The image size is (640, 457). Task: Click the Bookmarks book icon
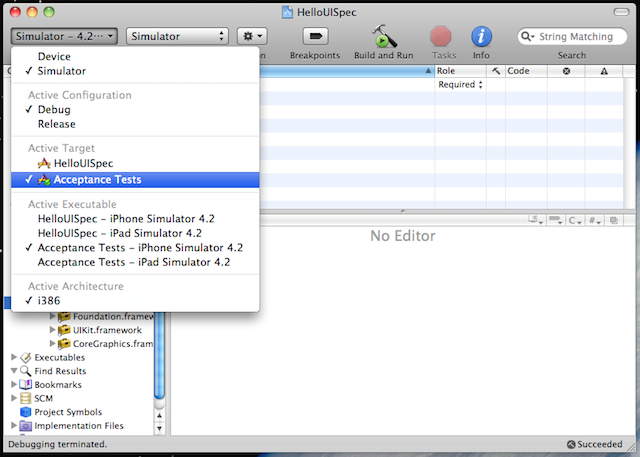[25, 384]
